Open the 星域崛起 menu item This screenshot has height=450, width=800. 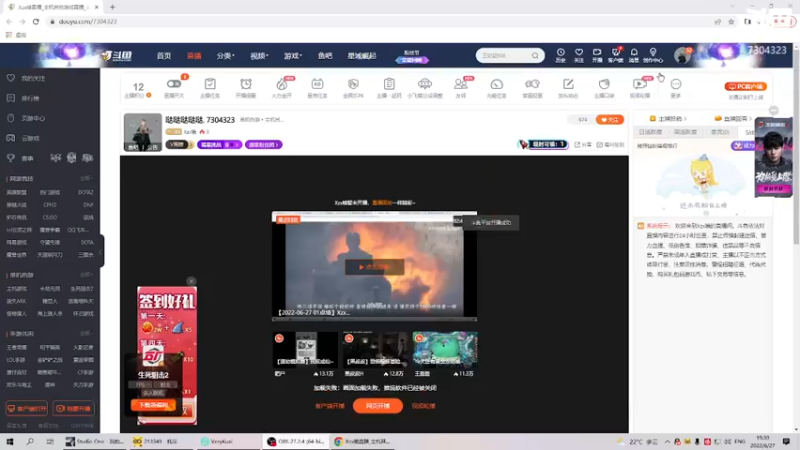362,56
